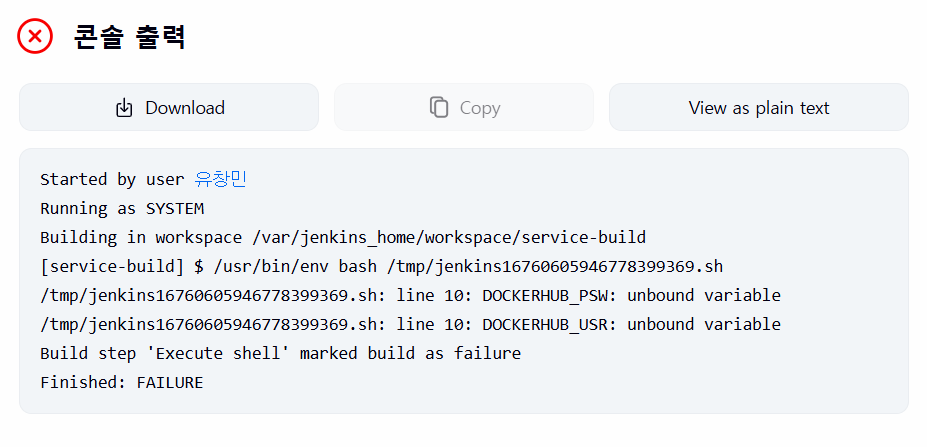927x447 pixels.
Task: Click the DOCKERHUB_PSW unbound variable line
Action: tap(410, 295)
